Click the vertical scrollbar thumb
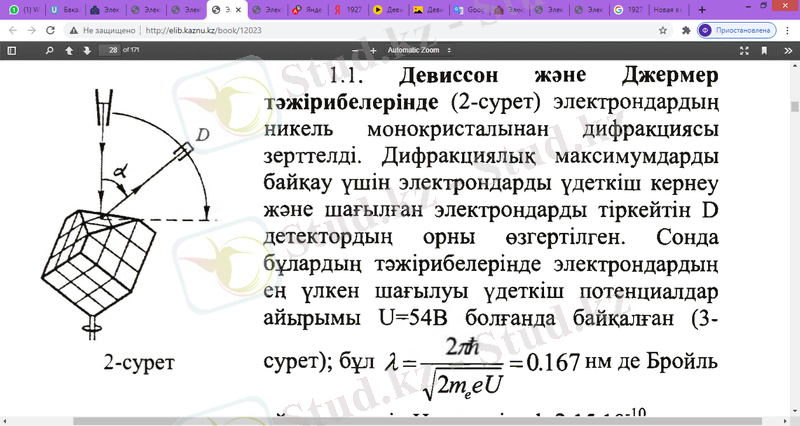Image resolution: width=800 pixels, height=426 pixels. (794, 105)
